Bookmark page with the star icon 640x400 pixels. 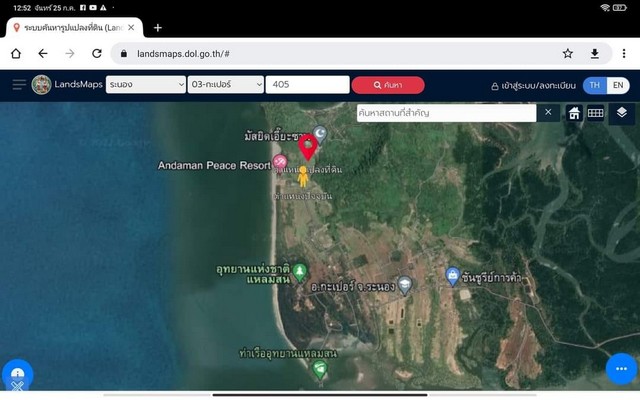[x=568, y=54]
